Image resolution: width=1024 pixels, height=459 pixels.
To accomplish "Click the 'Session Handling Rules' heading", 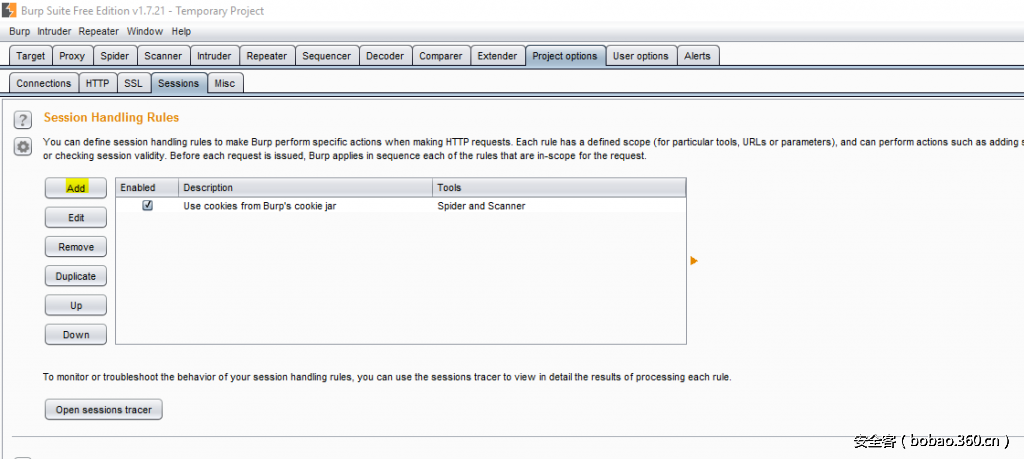I will tap(111, 118).
